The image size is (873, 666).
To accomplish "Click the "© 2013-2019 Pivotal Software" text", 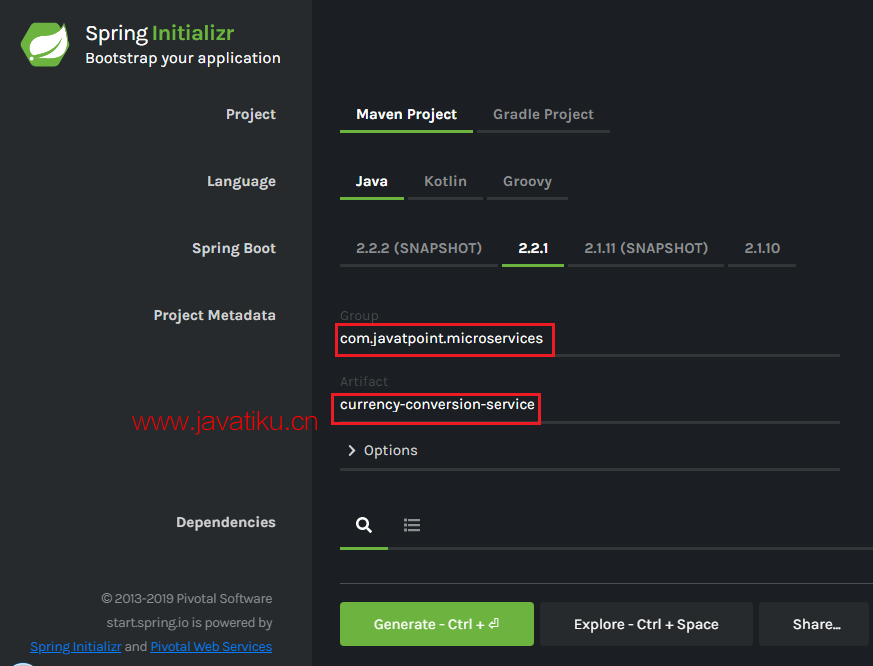I will coord(187,599).
